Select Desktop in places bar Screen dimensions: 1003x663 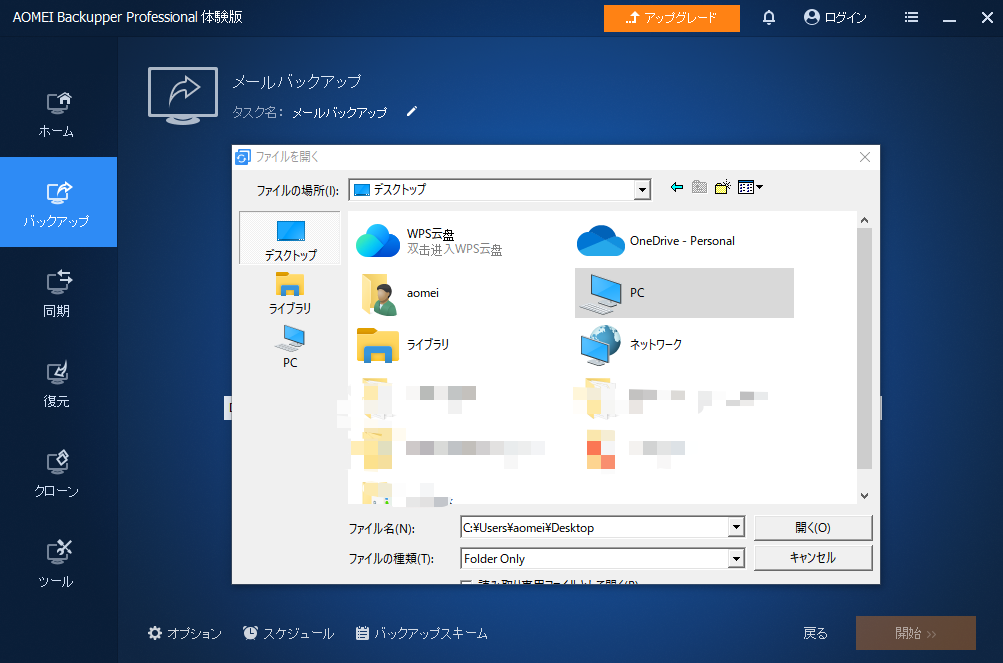290,239
